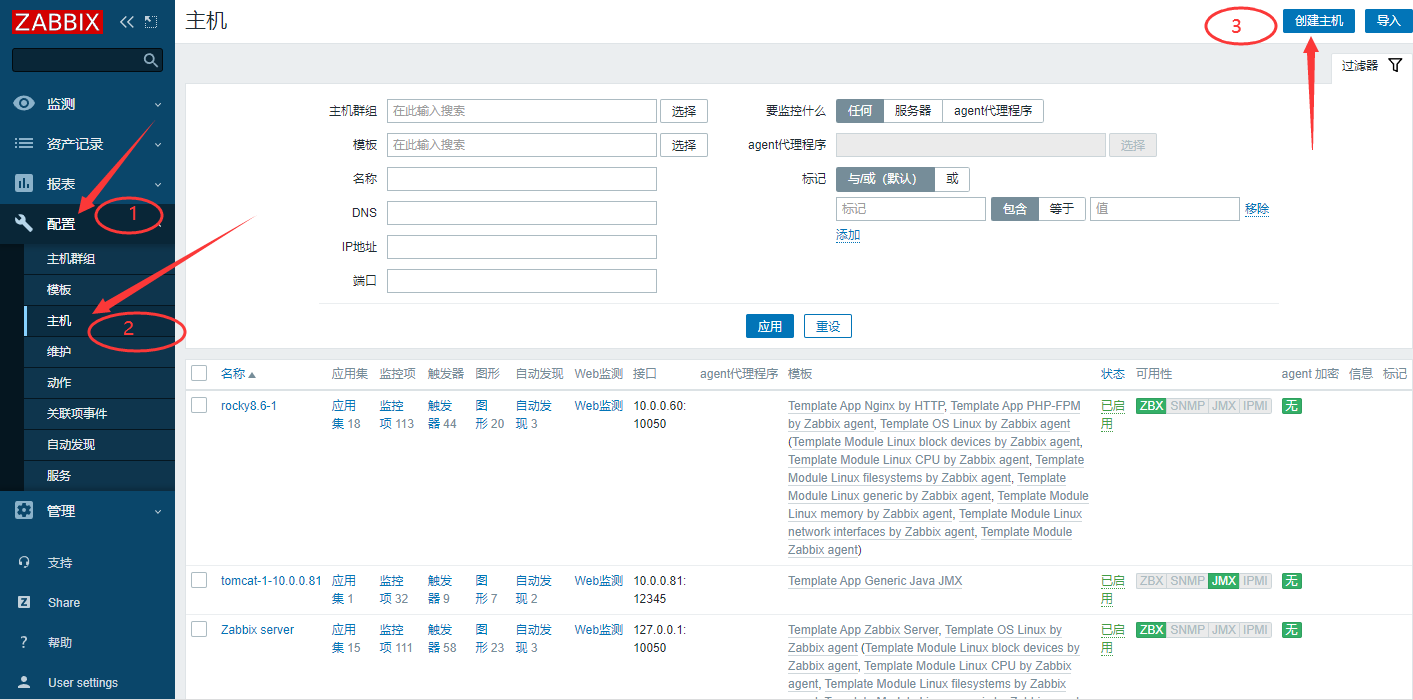Click into the IP地址 filter field
The width and height of the screenshot is (1413, 700).
click(522, 247)
